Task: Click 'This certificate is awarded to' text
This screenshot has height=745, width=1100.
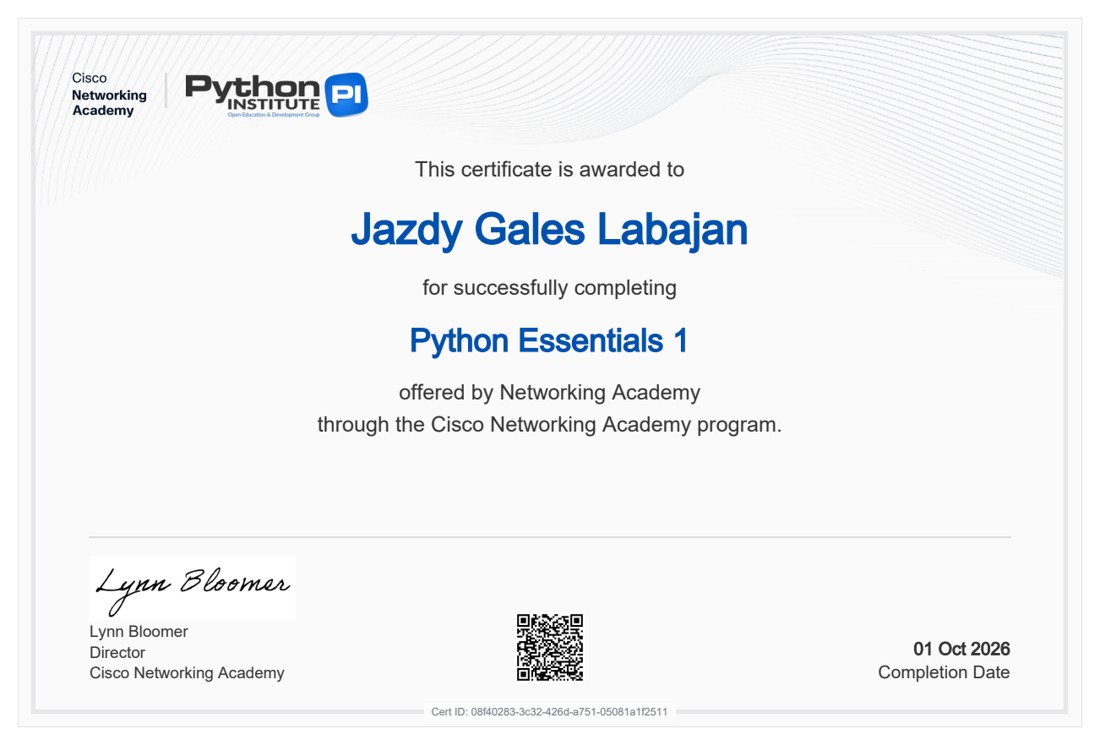Action: [x=549, y=170]
